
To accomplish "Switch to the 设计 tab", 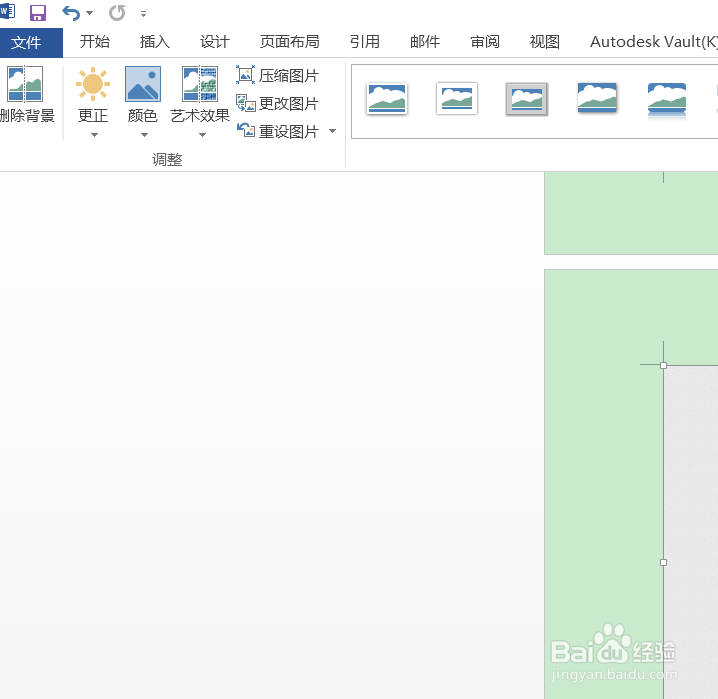I will 215,42.
